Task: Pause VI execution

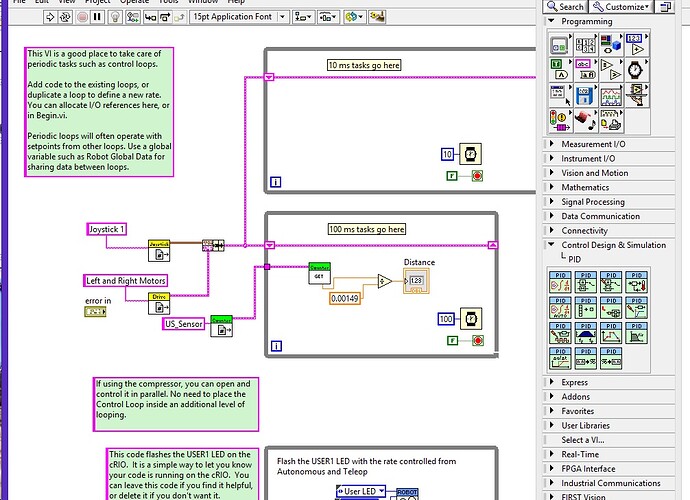Action: click(97, 17)
